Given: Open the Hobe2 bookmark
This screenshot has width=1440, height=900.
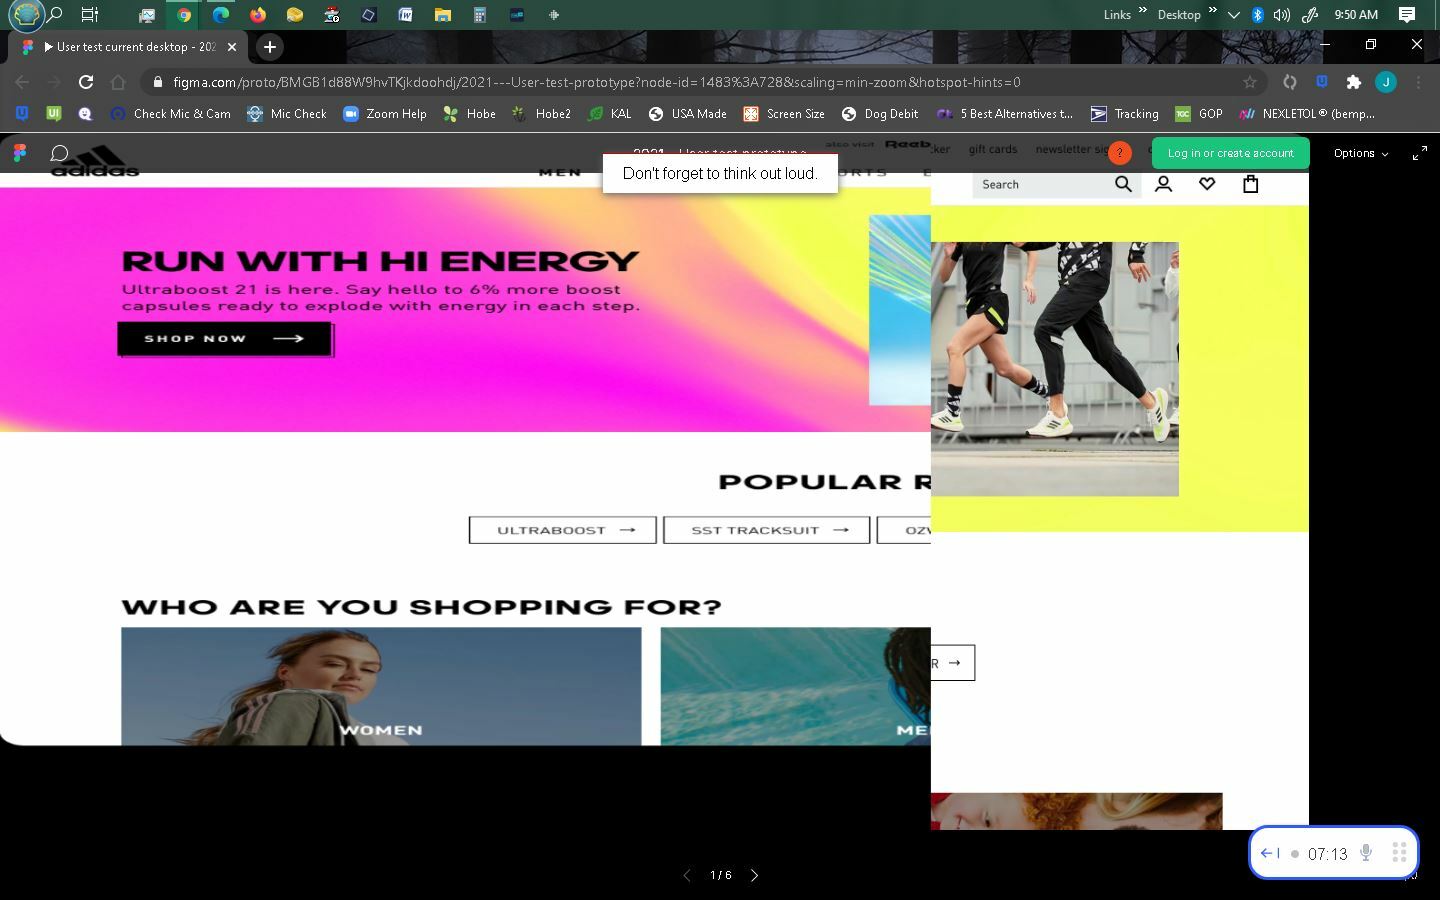Looking at the screenshot, I should (x=540, y=114).
